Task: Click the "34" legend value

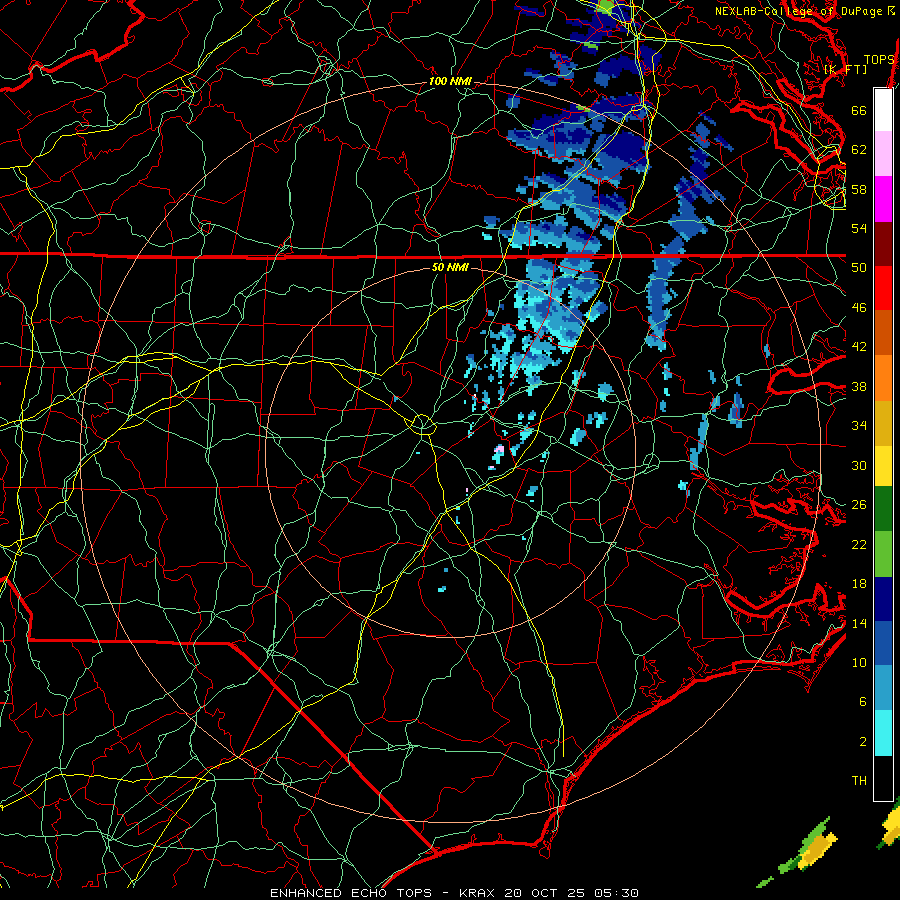Action: click(x=859, y=425)
